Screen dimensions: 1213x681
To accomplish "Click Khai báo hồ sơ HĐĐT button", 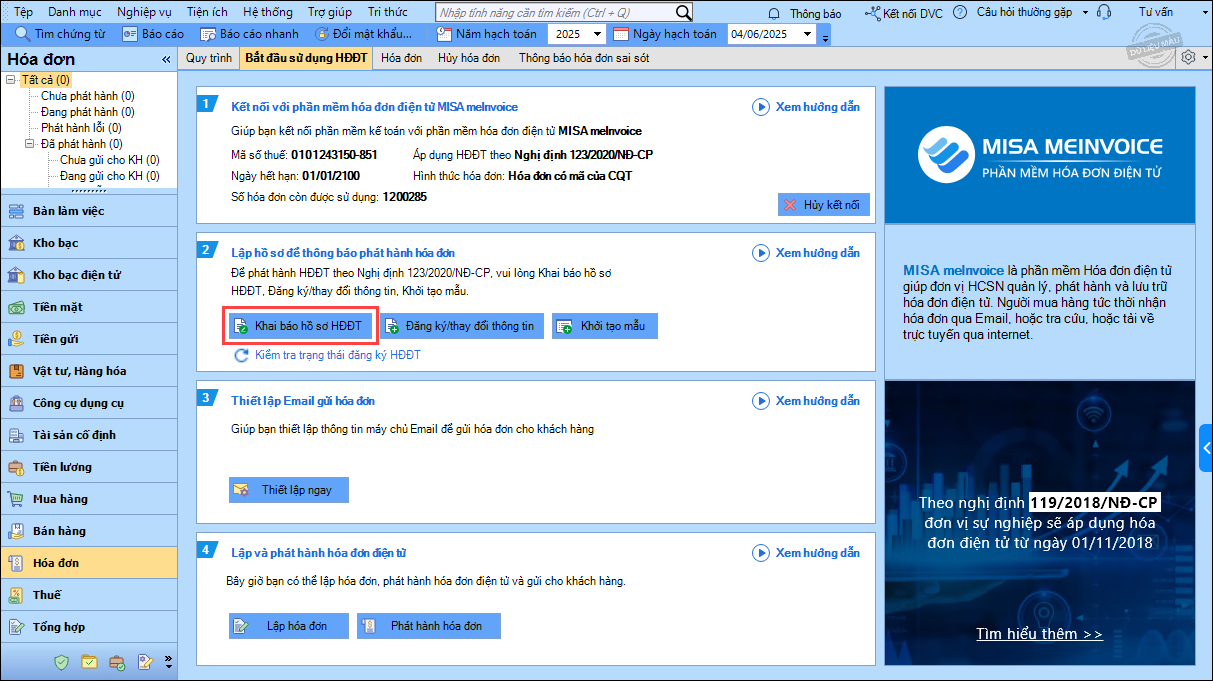I will coord(300,326).
